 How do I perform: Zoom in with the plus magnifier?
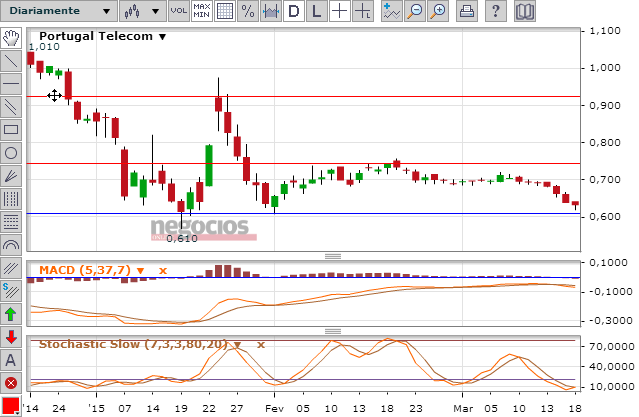(x=438, y=11)
